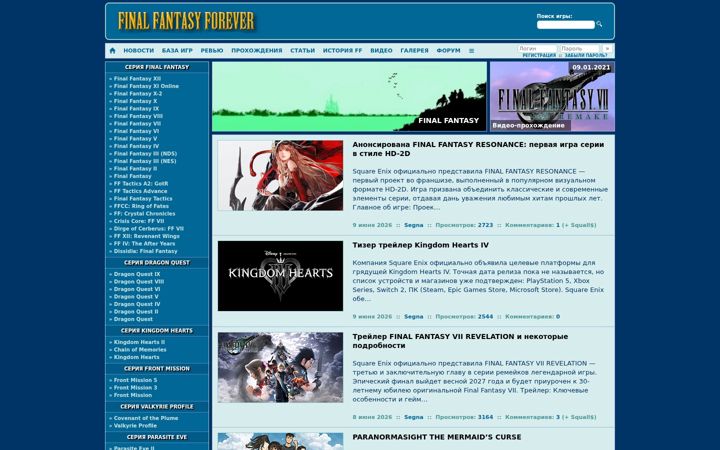Go to the home page icon
Viewport: 720px width, 450px height.
point(112,51)
